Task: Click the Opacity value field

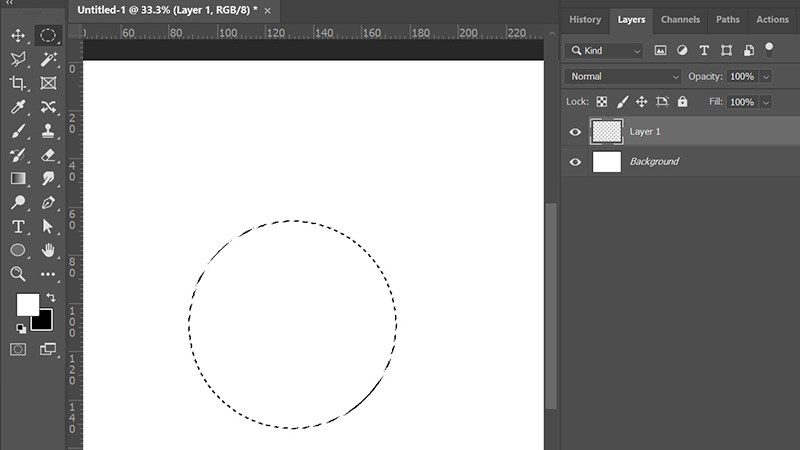Action: pyautogui.click(x=742, y=77)
